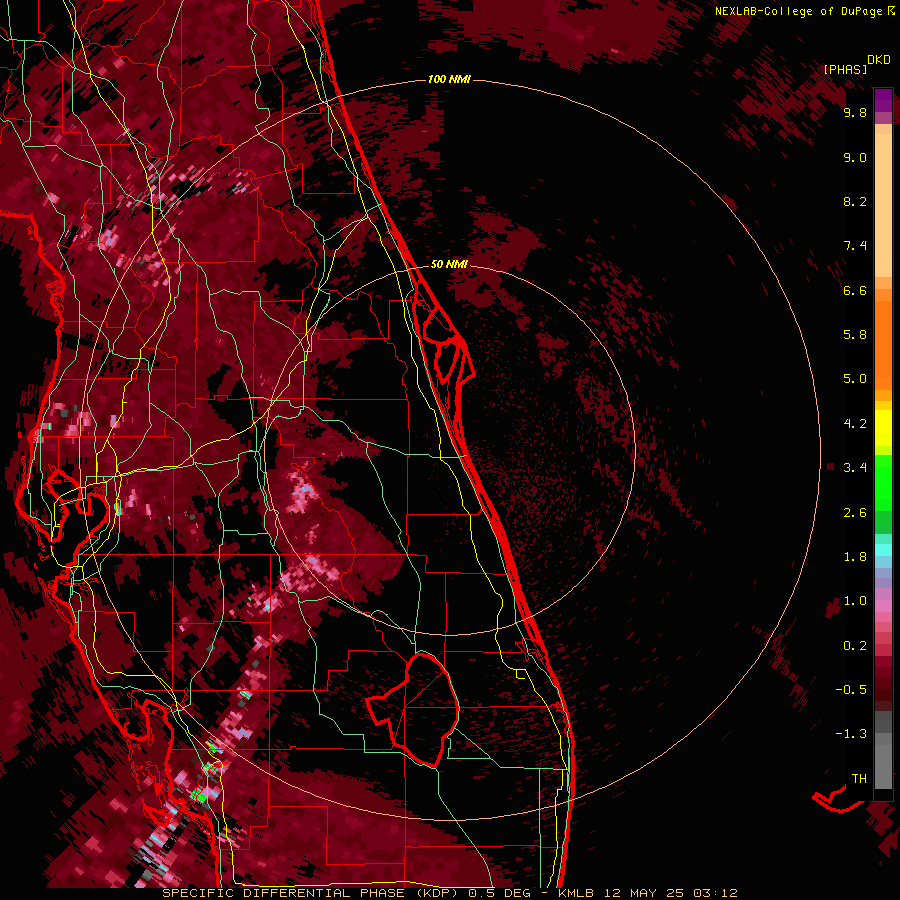Select the 9.0 value on color scale
The image size is (900, 900).
[x=855, y=157]
